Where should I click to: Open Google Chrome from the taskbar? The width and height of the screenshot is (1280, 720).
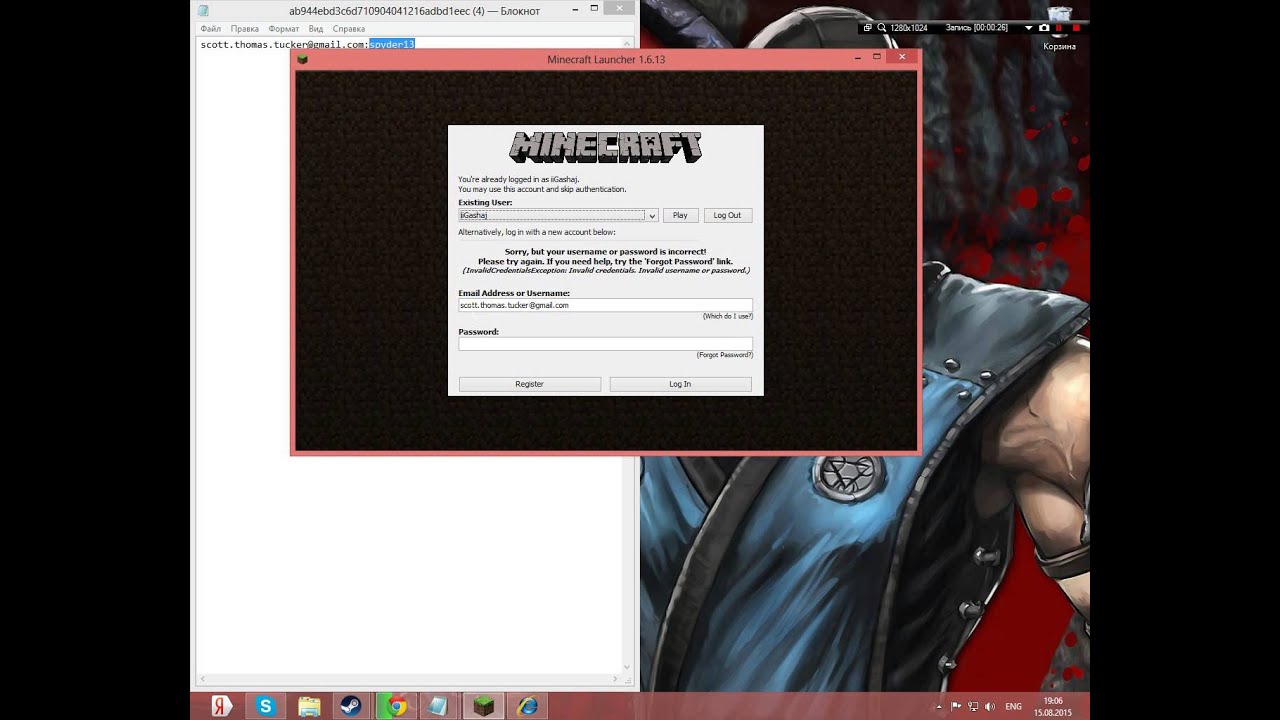(397, 706)
